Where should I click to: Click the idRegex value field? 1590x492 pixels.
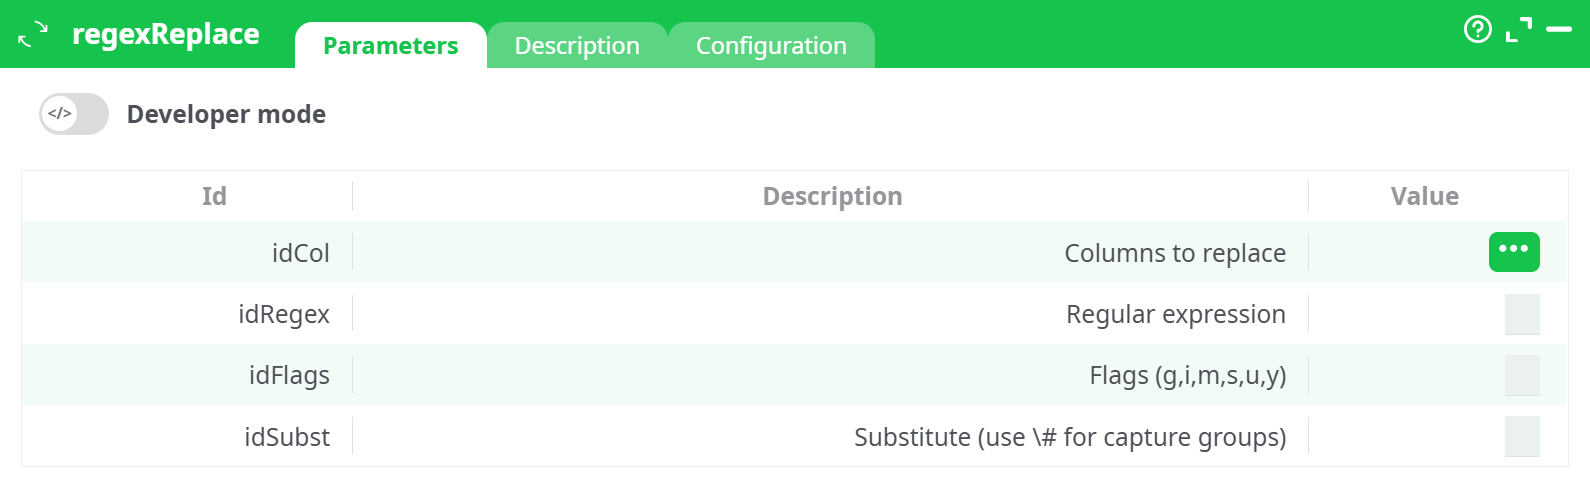coord(1521,314)
